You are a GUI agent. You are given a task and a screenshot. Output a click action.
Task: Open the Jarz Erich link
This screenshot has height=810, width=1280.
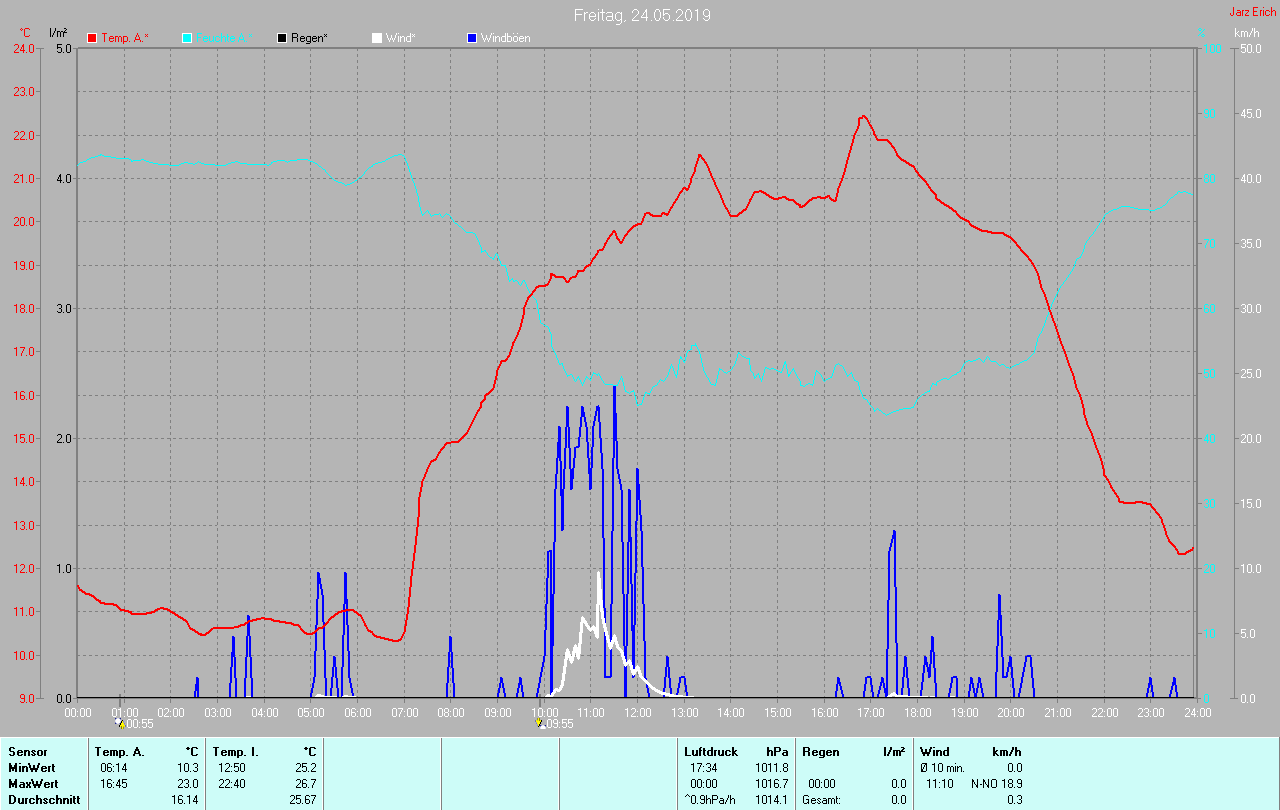(1252, 12)
